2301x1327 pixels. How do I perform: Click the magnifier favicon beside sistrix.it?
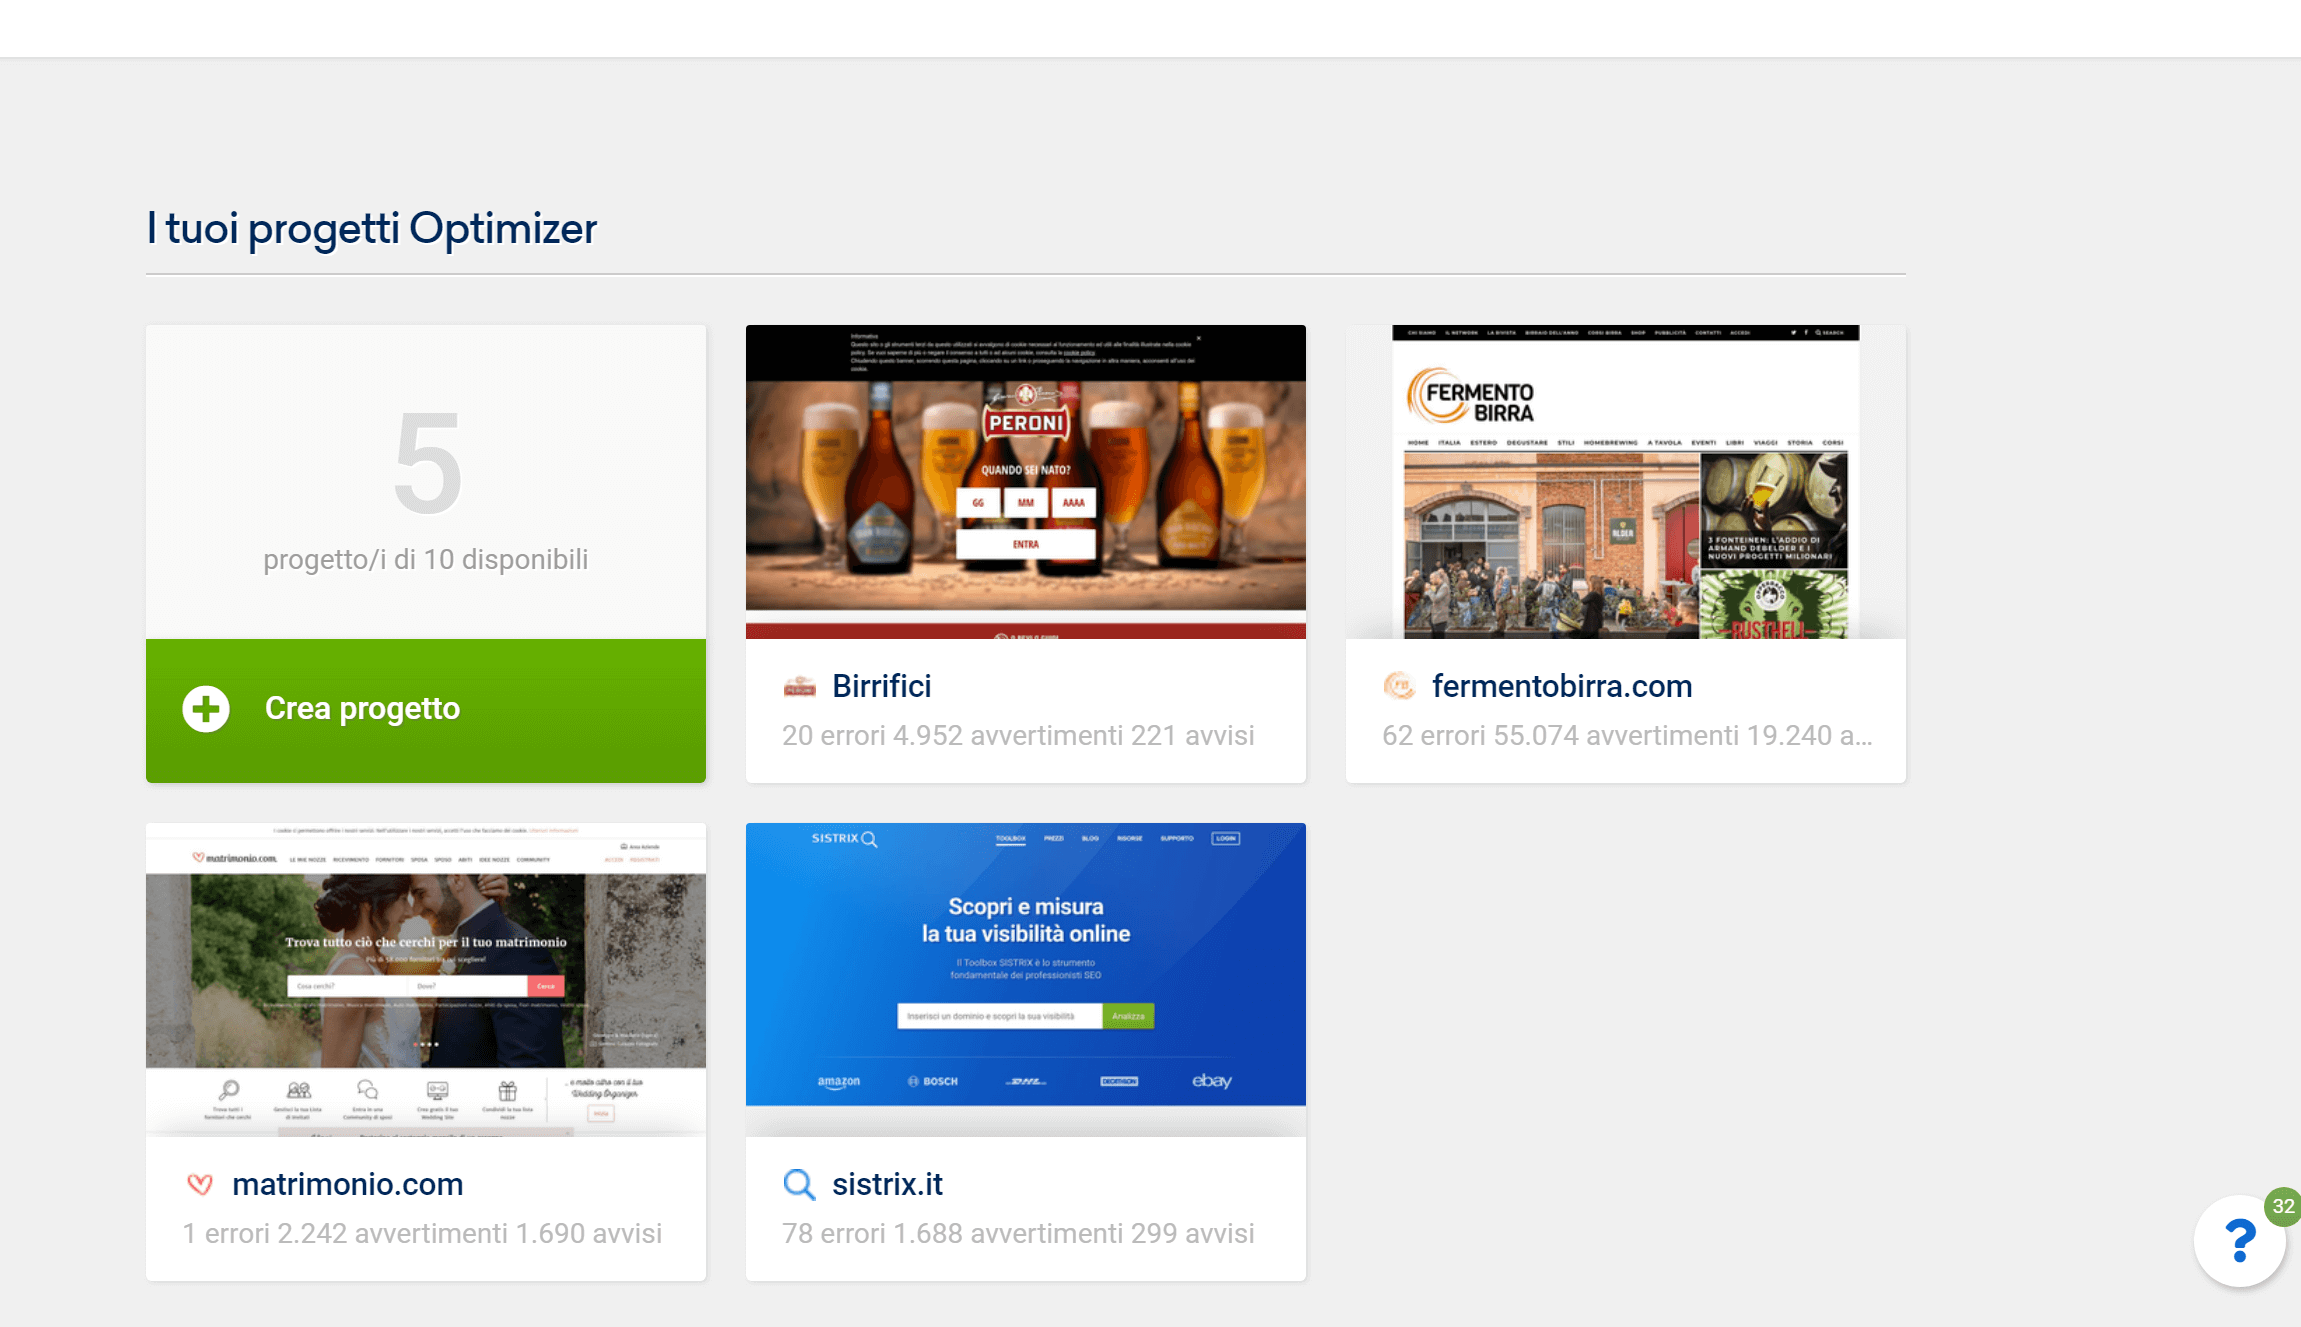coord(799,1184)
